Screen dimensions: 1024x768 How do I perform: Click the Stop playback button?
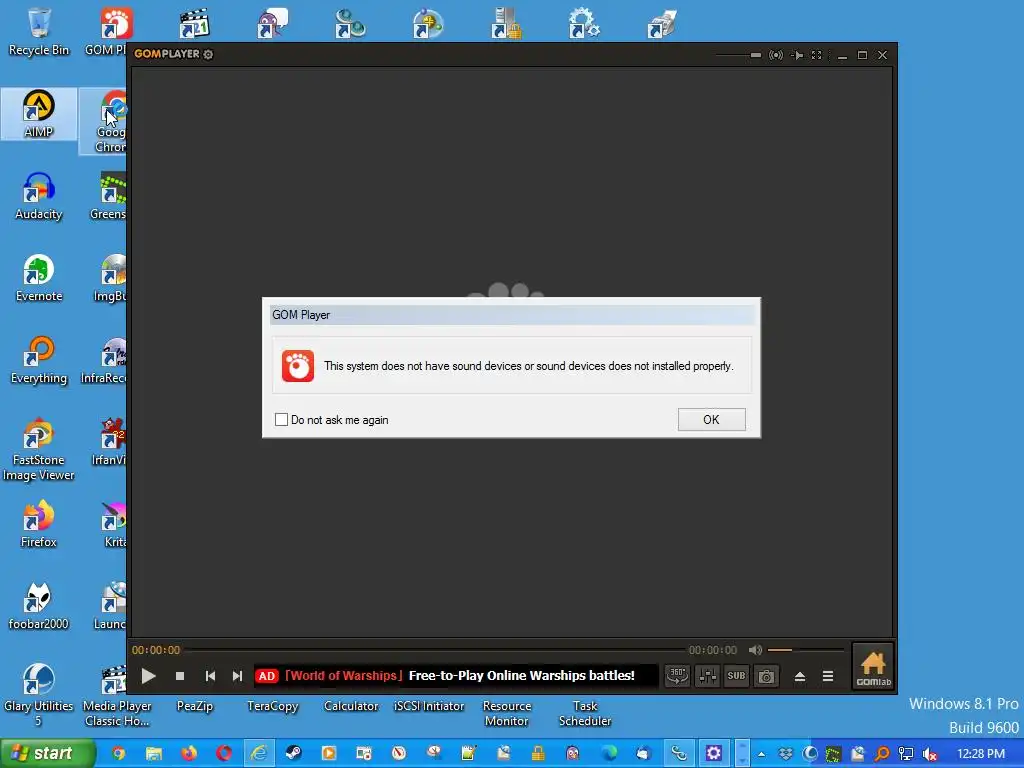tap(180, 676)
